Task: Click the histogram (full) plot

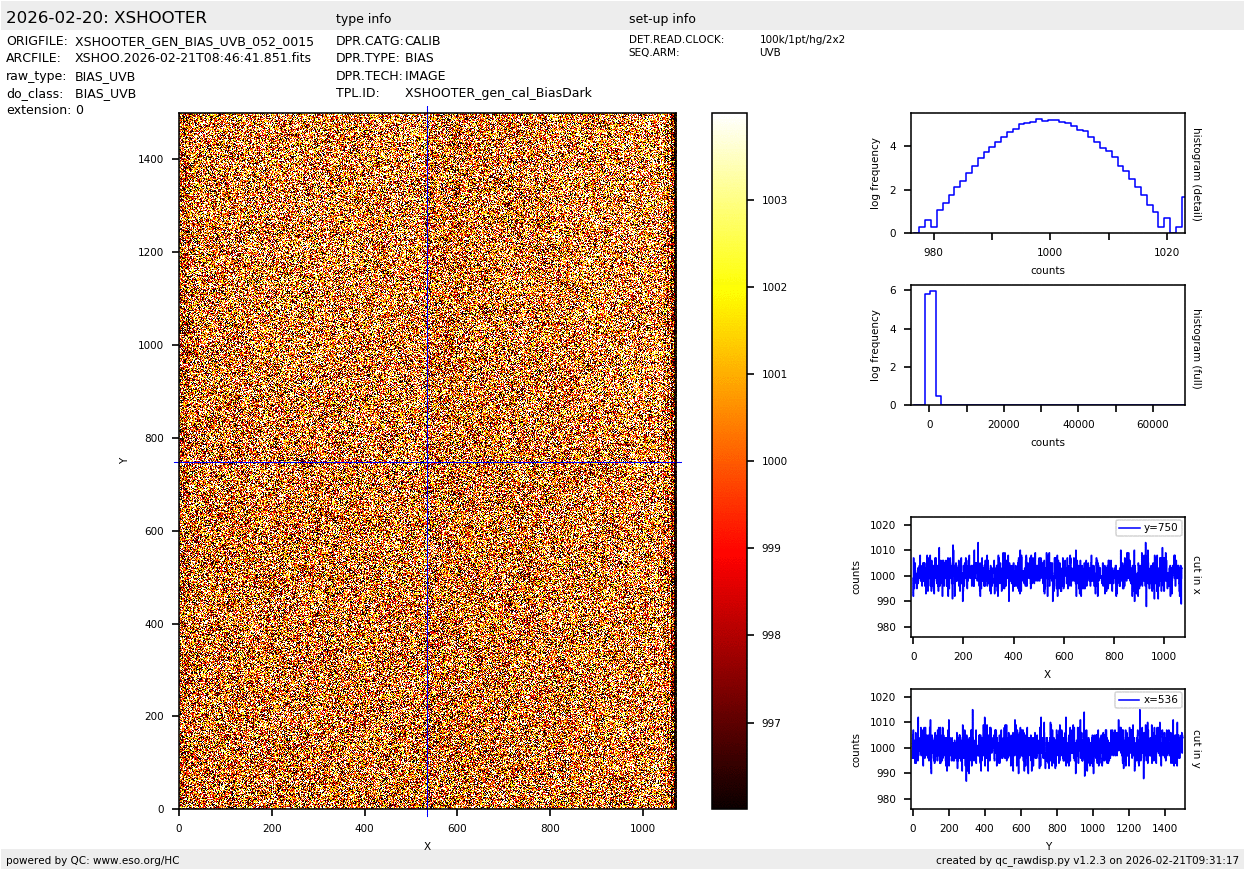Action: click(x=1047, y=345)
